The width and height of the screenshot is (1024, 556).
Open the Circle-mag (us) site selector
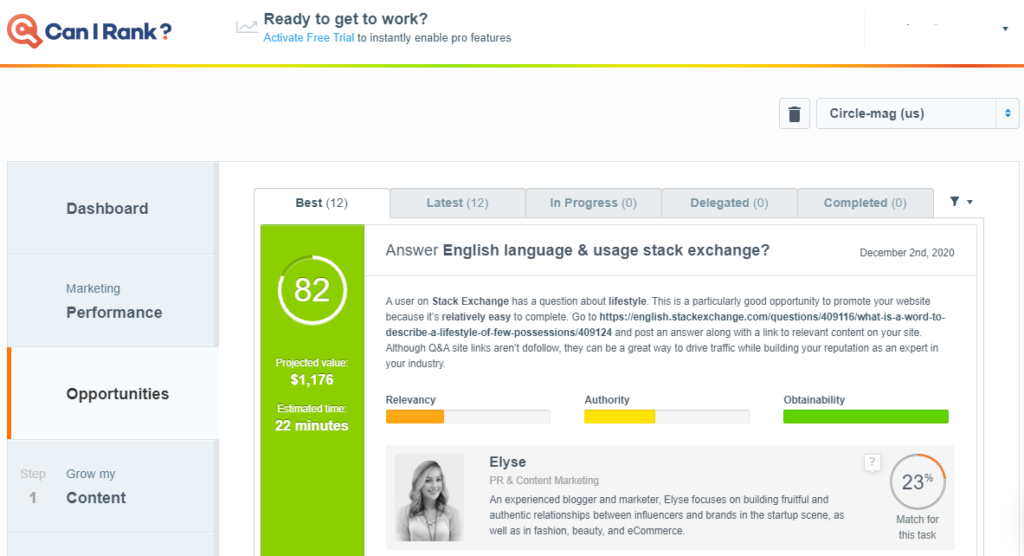point(917,114)
